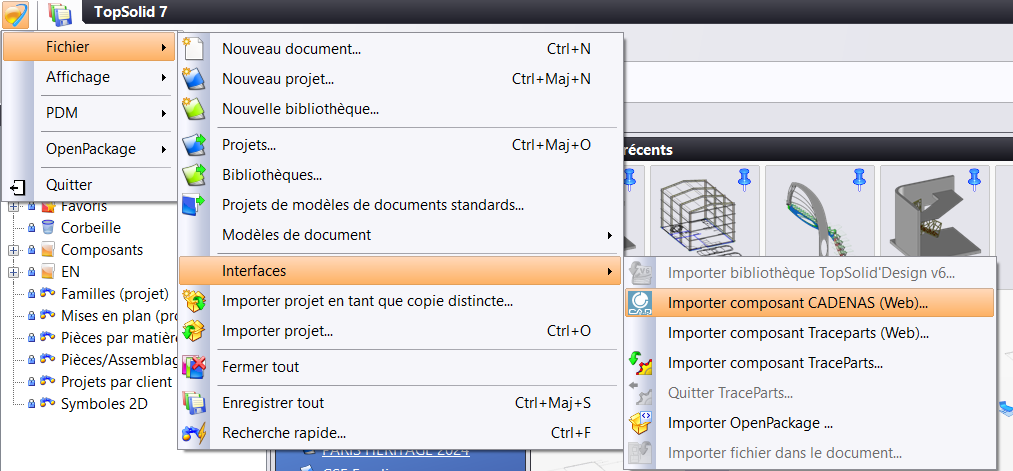Expand Modèles de document submenu
Viewport: 1013px width, 471px height.
(x=400, y=235)
